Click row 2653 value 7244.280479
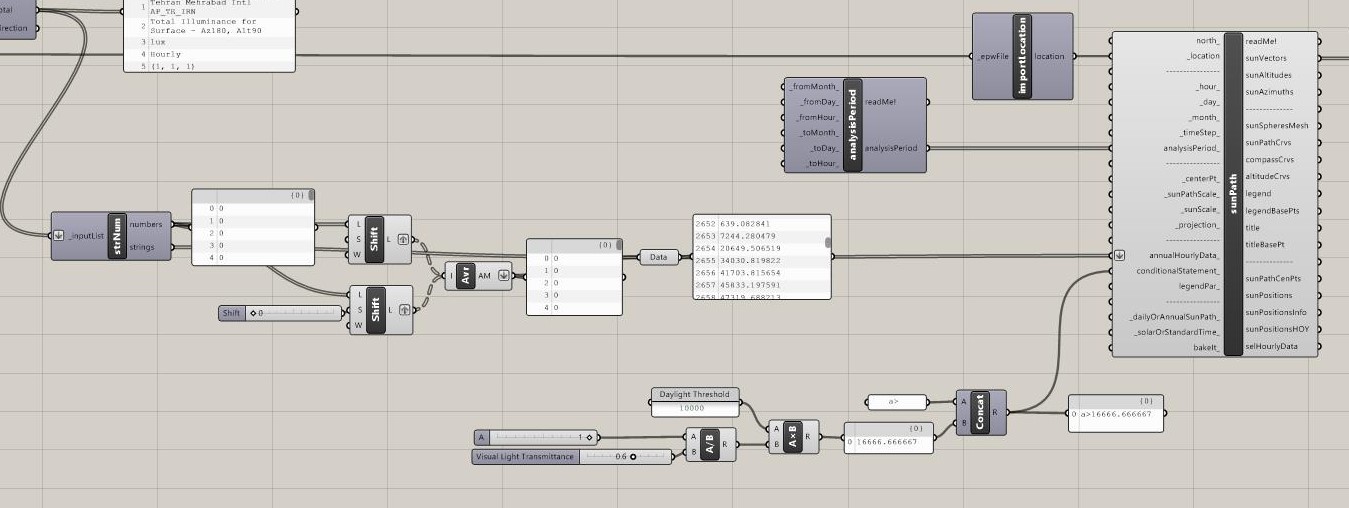The image size is (1349, 508). click(761, 236)
